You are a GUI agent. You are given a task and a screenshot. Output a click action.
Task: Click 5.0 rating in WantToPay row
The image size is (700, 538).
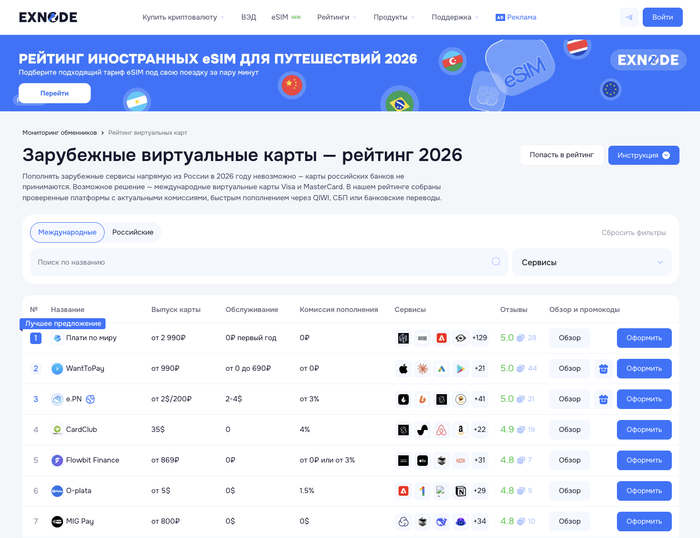[x=507, y=369]
